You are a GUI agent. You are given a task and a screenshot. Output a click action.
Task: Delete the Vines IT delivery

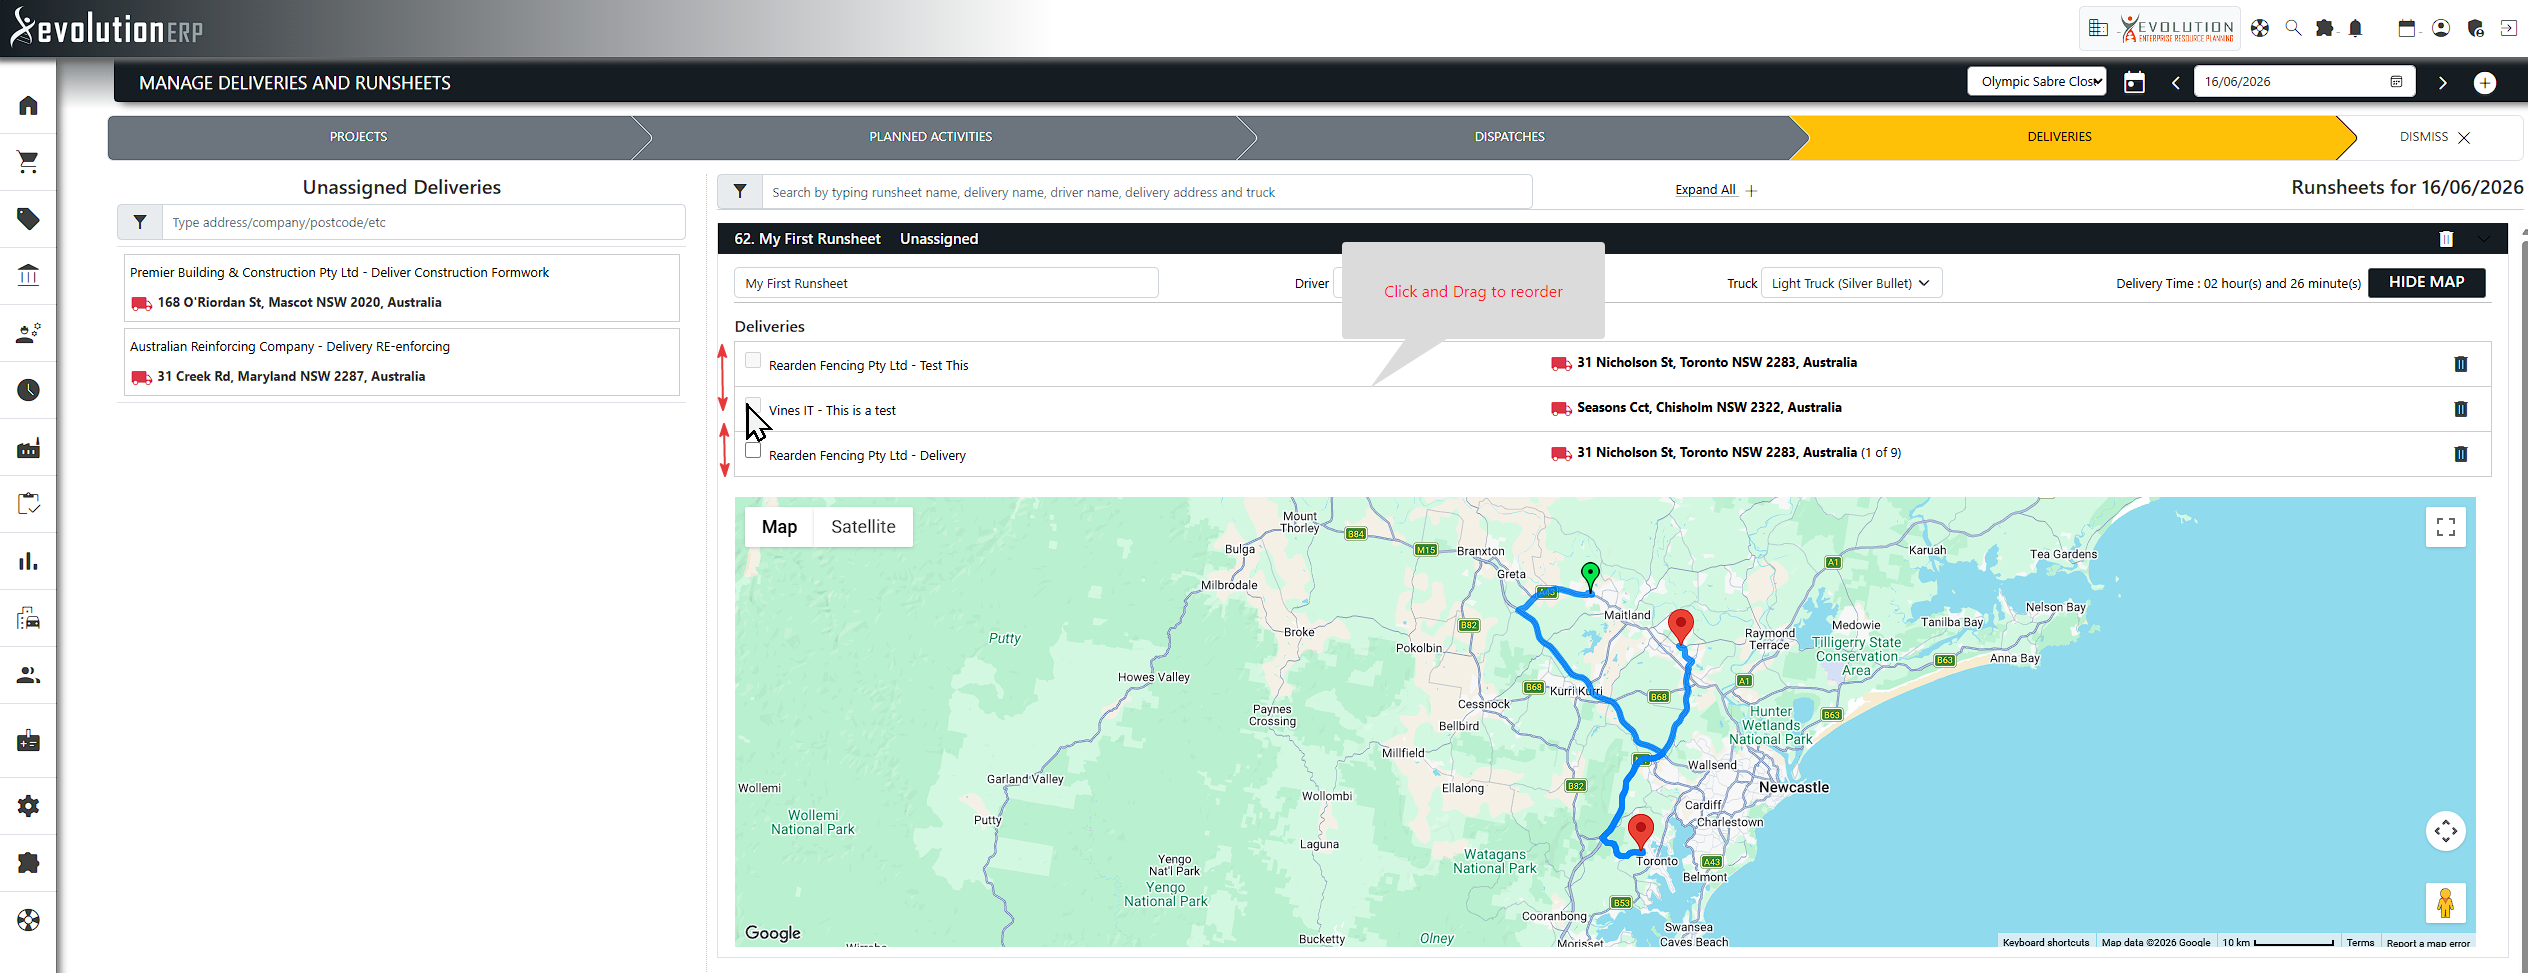pyautogui.click(x=2461, y=409)
